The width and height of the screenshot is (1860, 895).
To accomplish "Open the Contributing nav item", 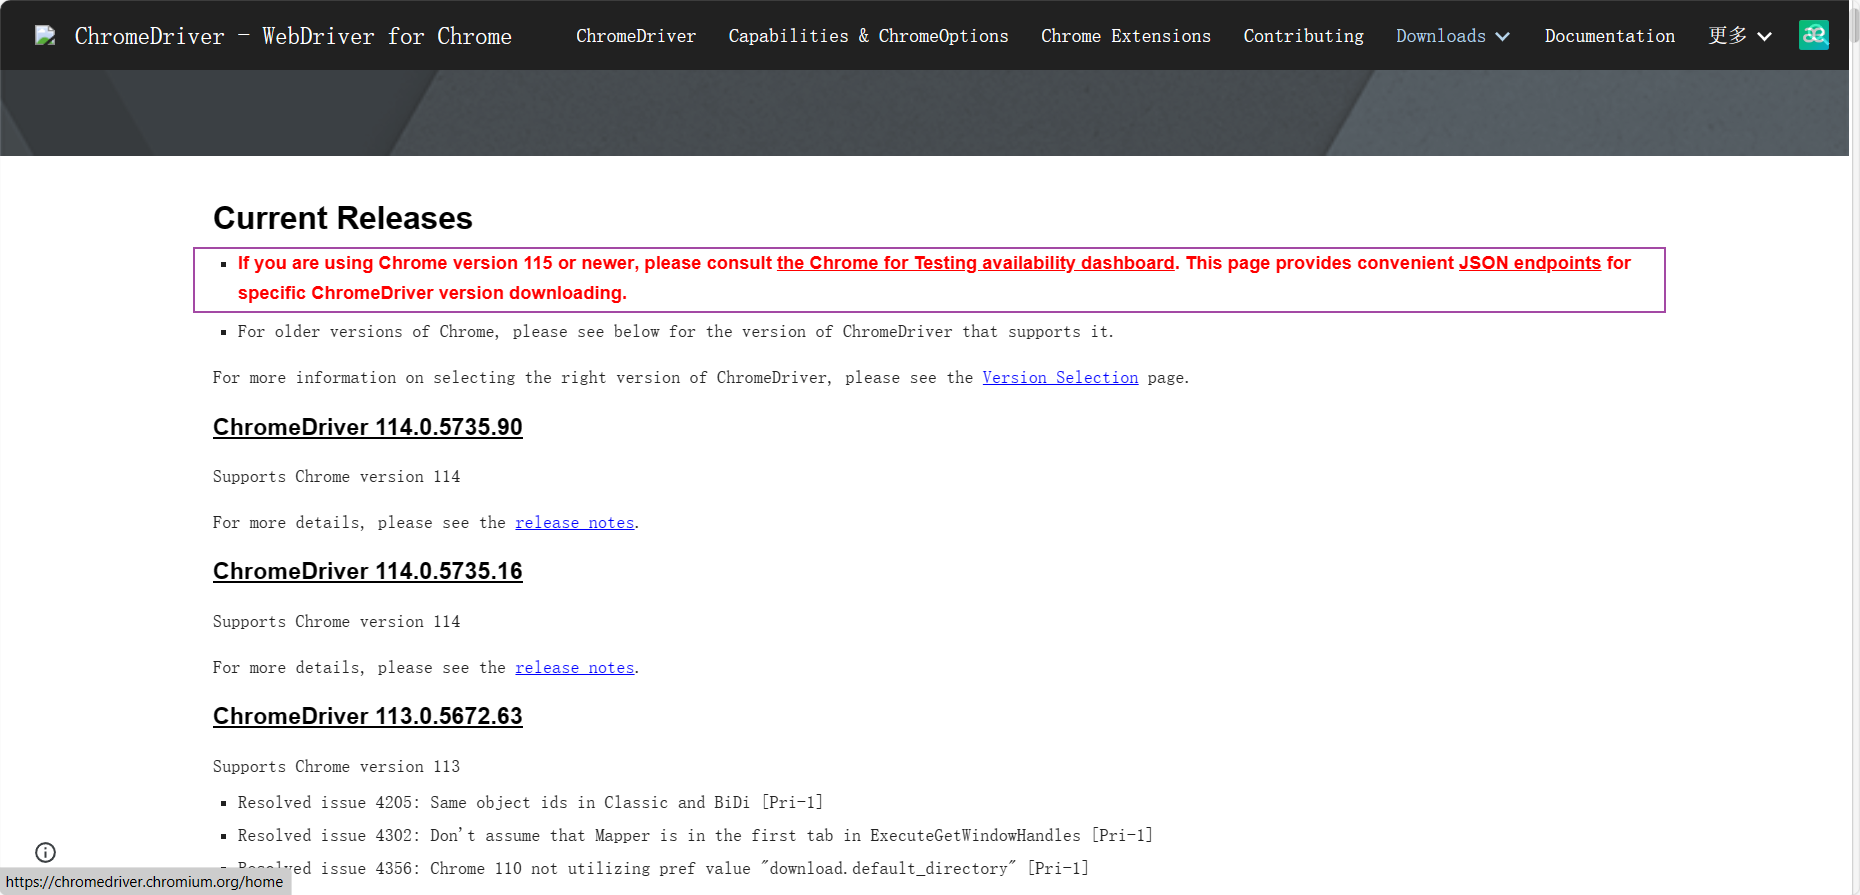I will coord(1303,36).
